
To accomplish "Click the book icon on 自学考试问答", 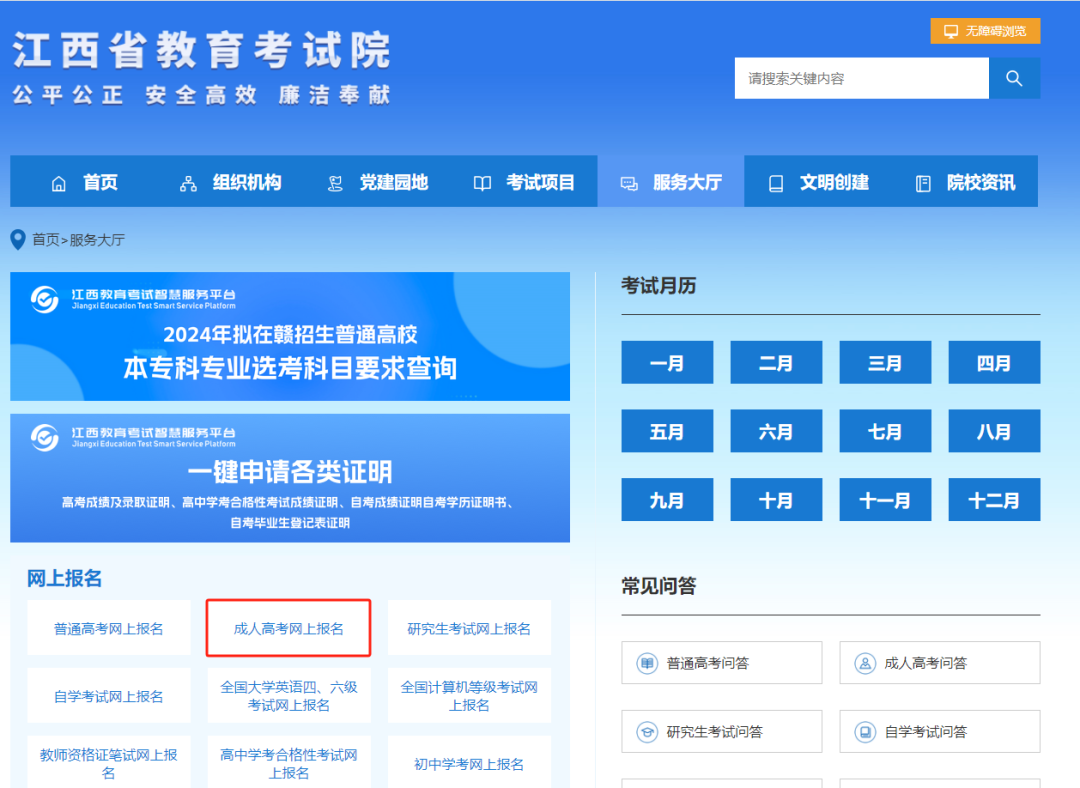I will pyautogui.click(x=865, y=731).
